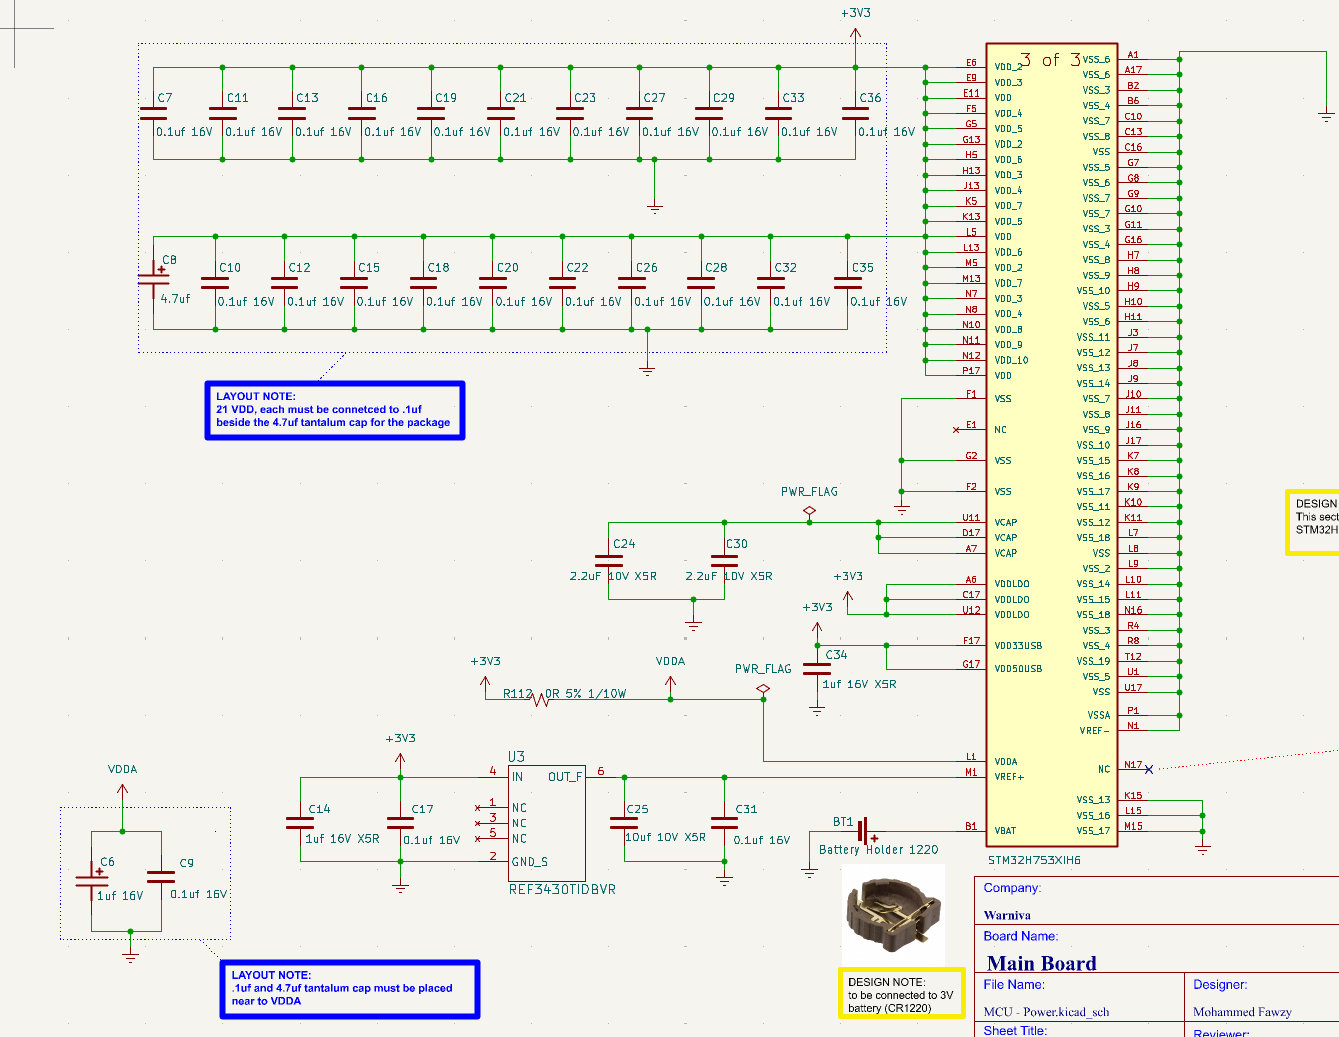This screenshot has height=1037, width=1339.
Task: Select the PWR_FLAG symbol above C24
Action: click(x=808, y=510)
